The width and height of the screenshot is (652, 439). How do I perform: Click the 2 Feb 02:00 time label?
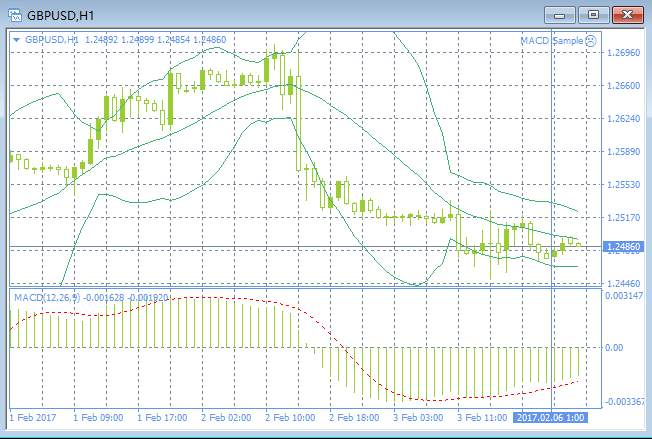226,417
